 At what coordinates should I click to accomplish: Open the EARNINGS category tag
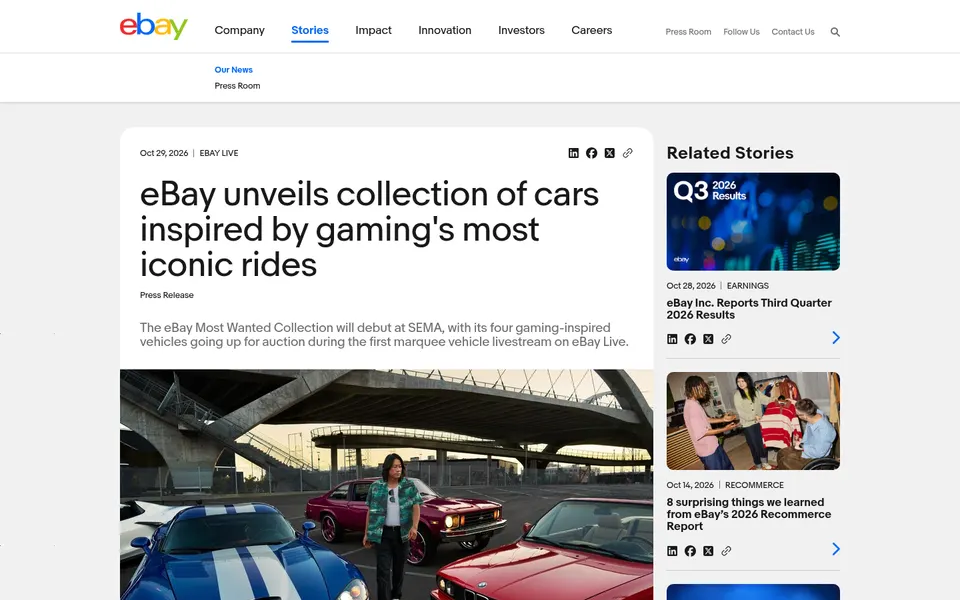click(748, 286)
